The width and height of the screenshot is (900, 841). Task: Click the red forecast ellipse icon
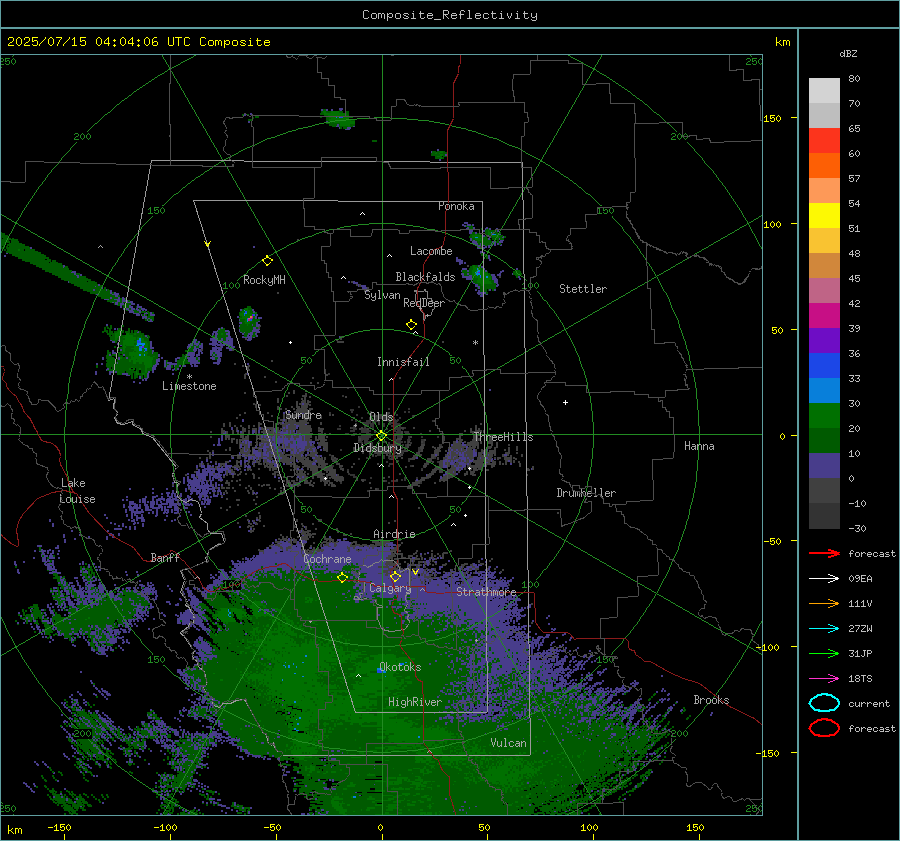click(824, 728)
